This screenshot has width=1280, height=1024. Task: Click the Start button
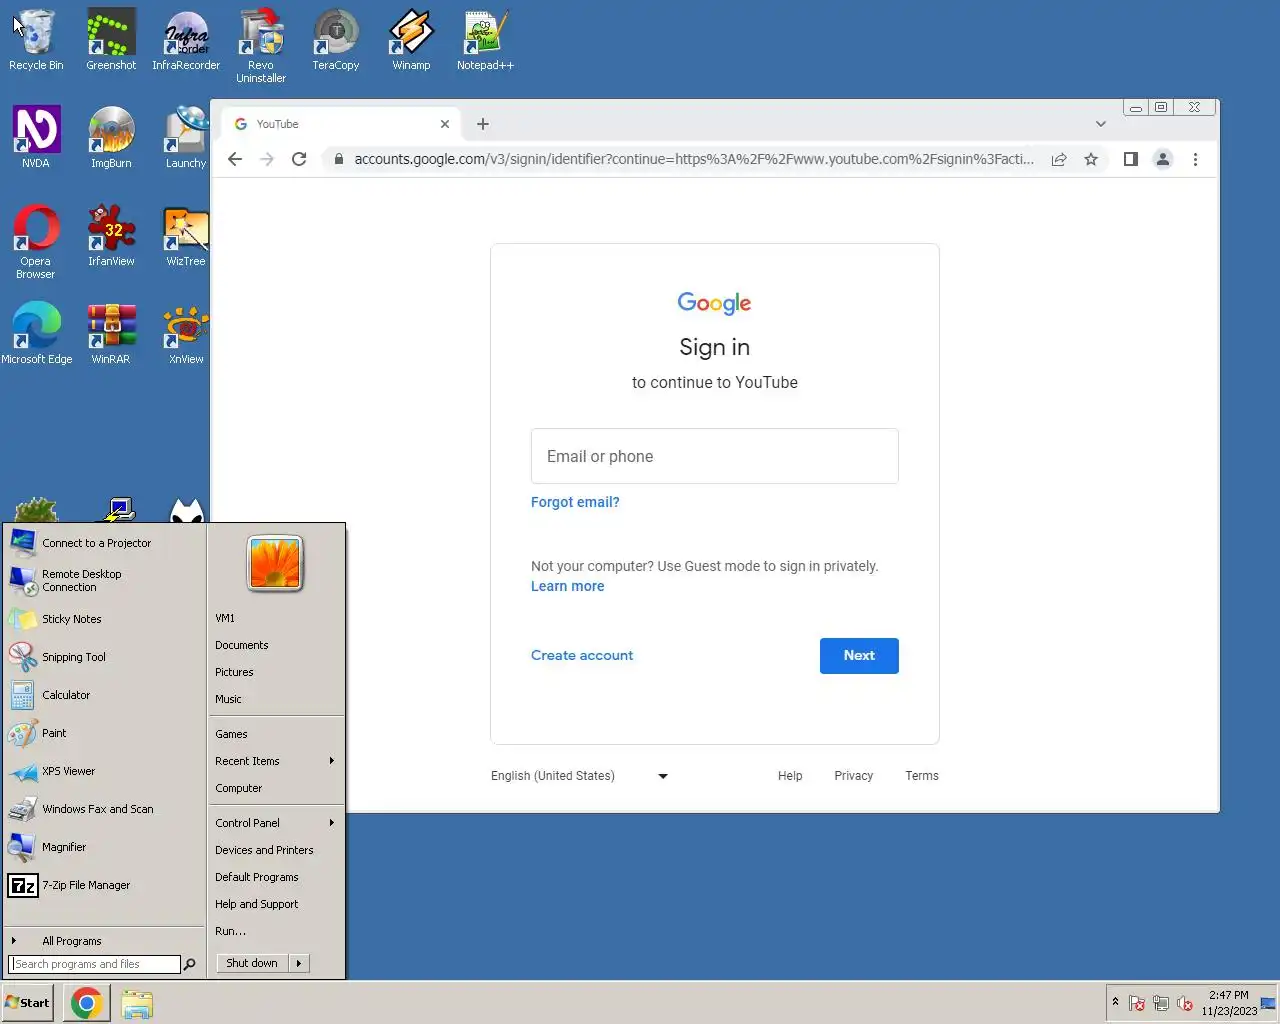(x=27, y=1003)
